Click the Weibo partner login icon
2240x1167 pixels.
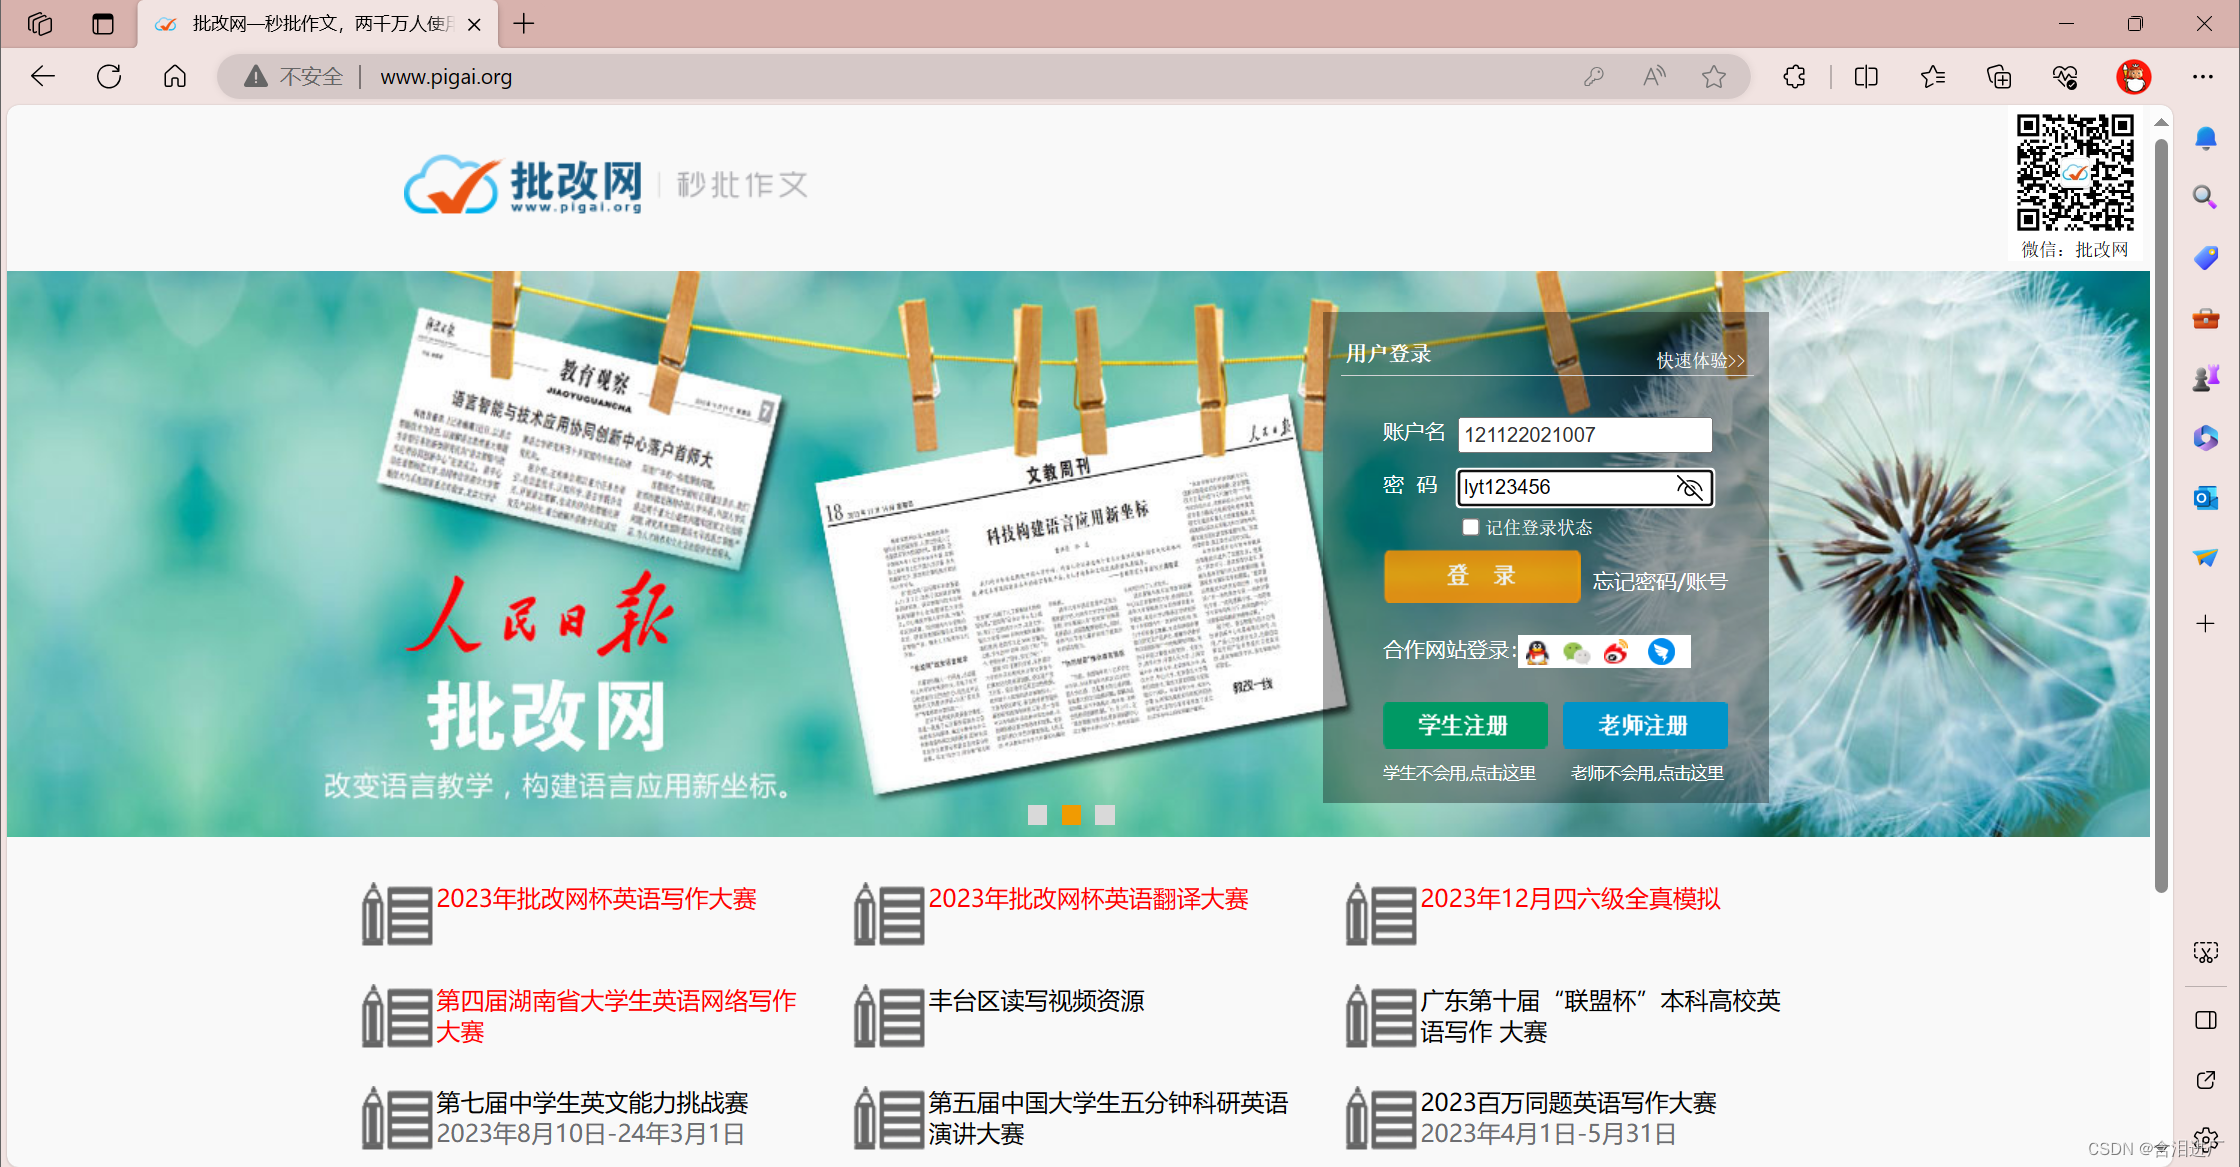tap(1616, 652)
